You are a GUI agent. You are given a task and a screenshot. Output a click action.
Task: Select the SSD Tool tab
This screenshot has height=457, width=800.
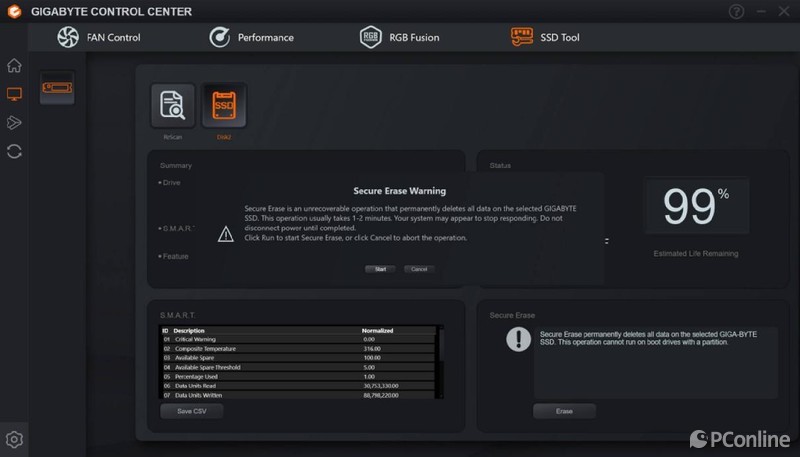click(x=545, y=37)
